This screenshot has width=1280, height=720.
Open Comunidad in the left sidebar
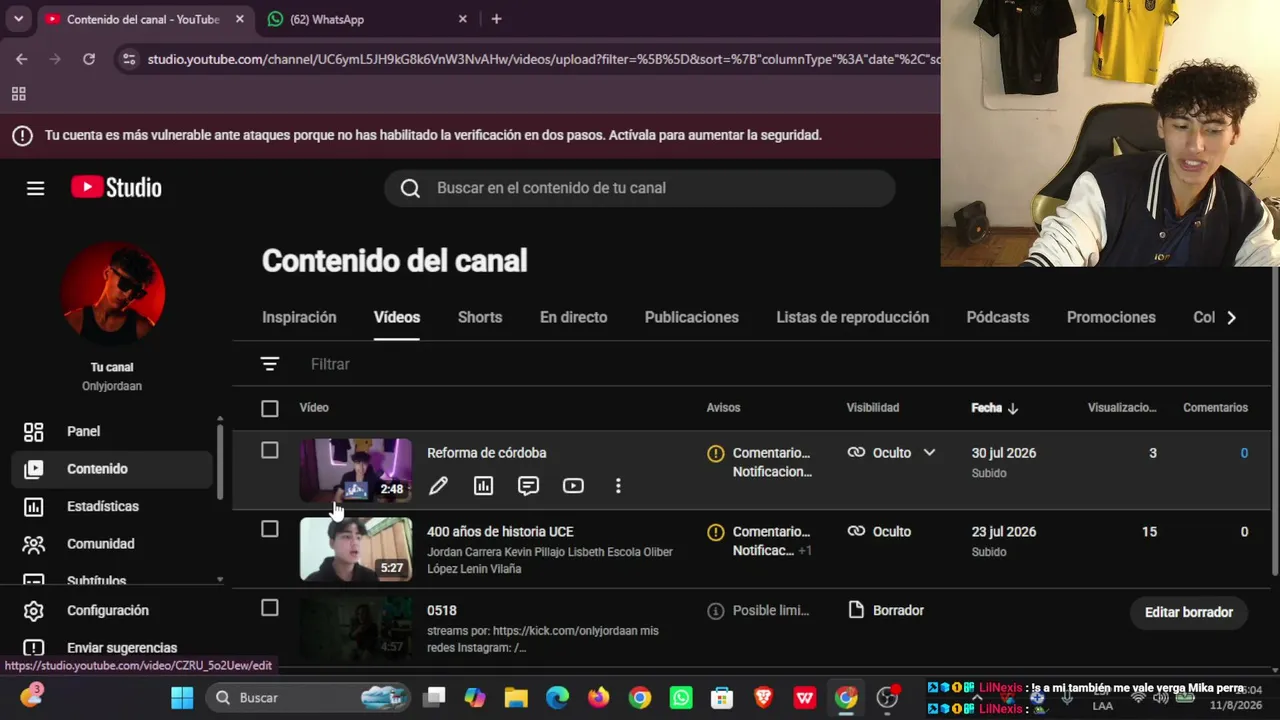112,544
